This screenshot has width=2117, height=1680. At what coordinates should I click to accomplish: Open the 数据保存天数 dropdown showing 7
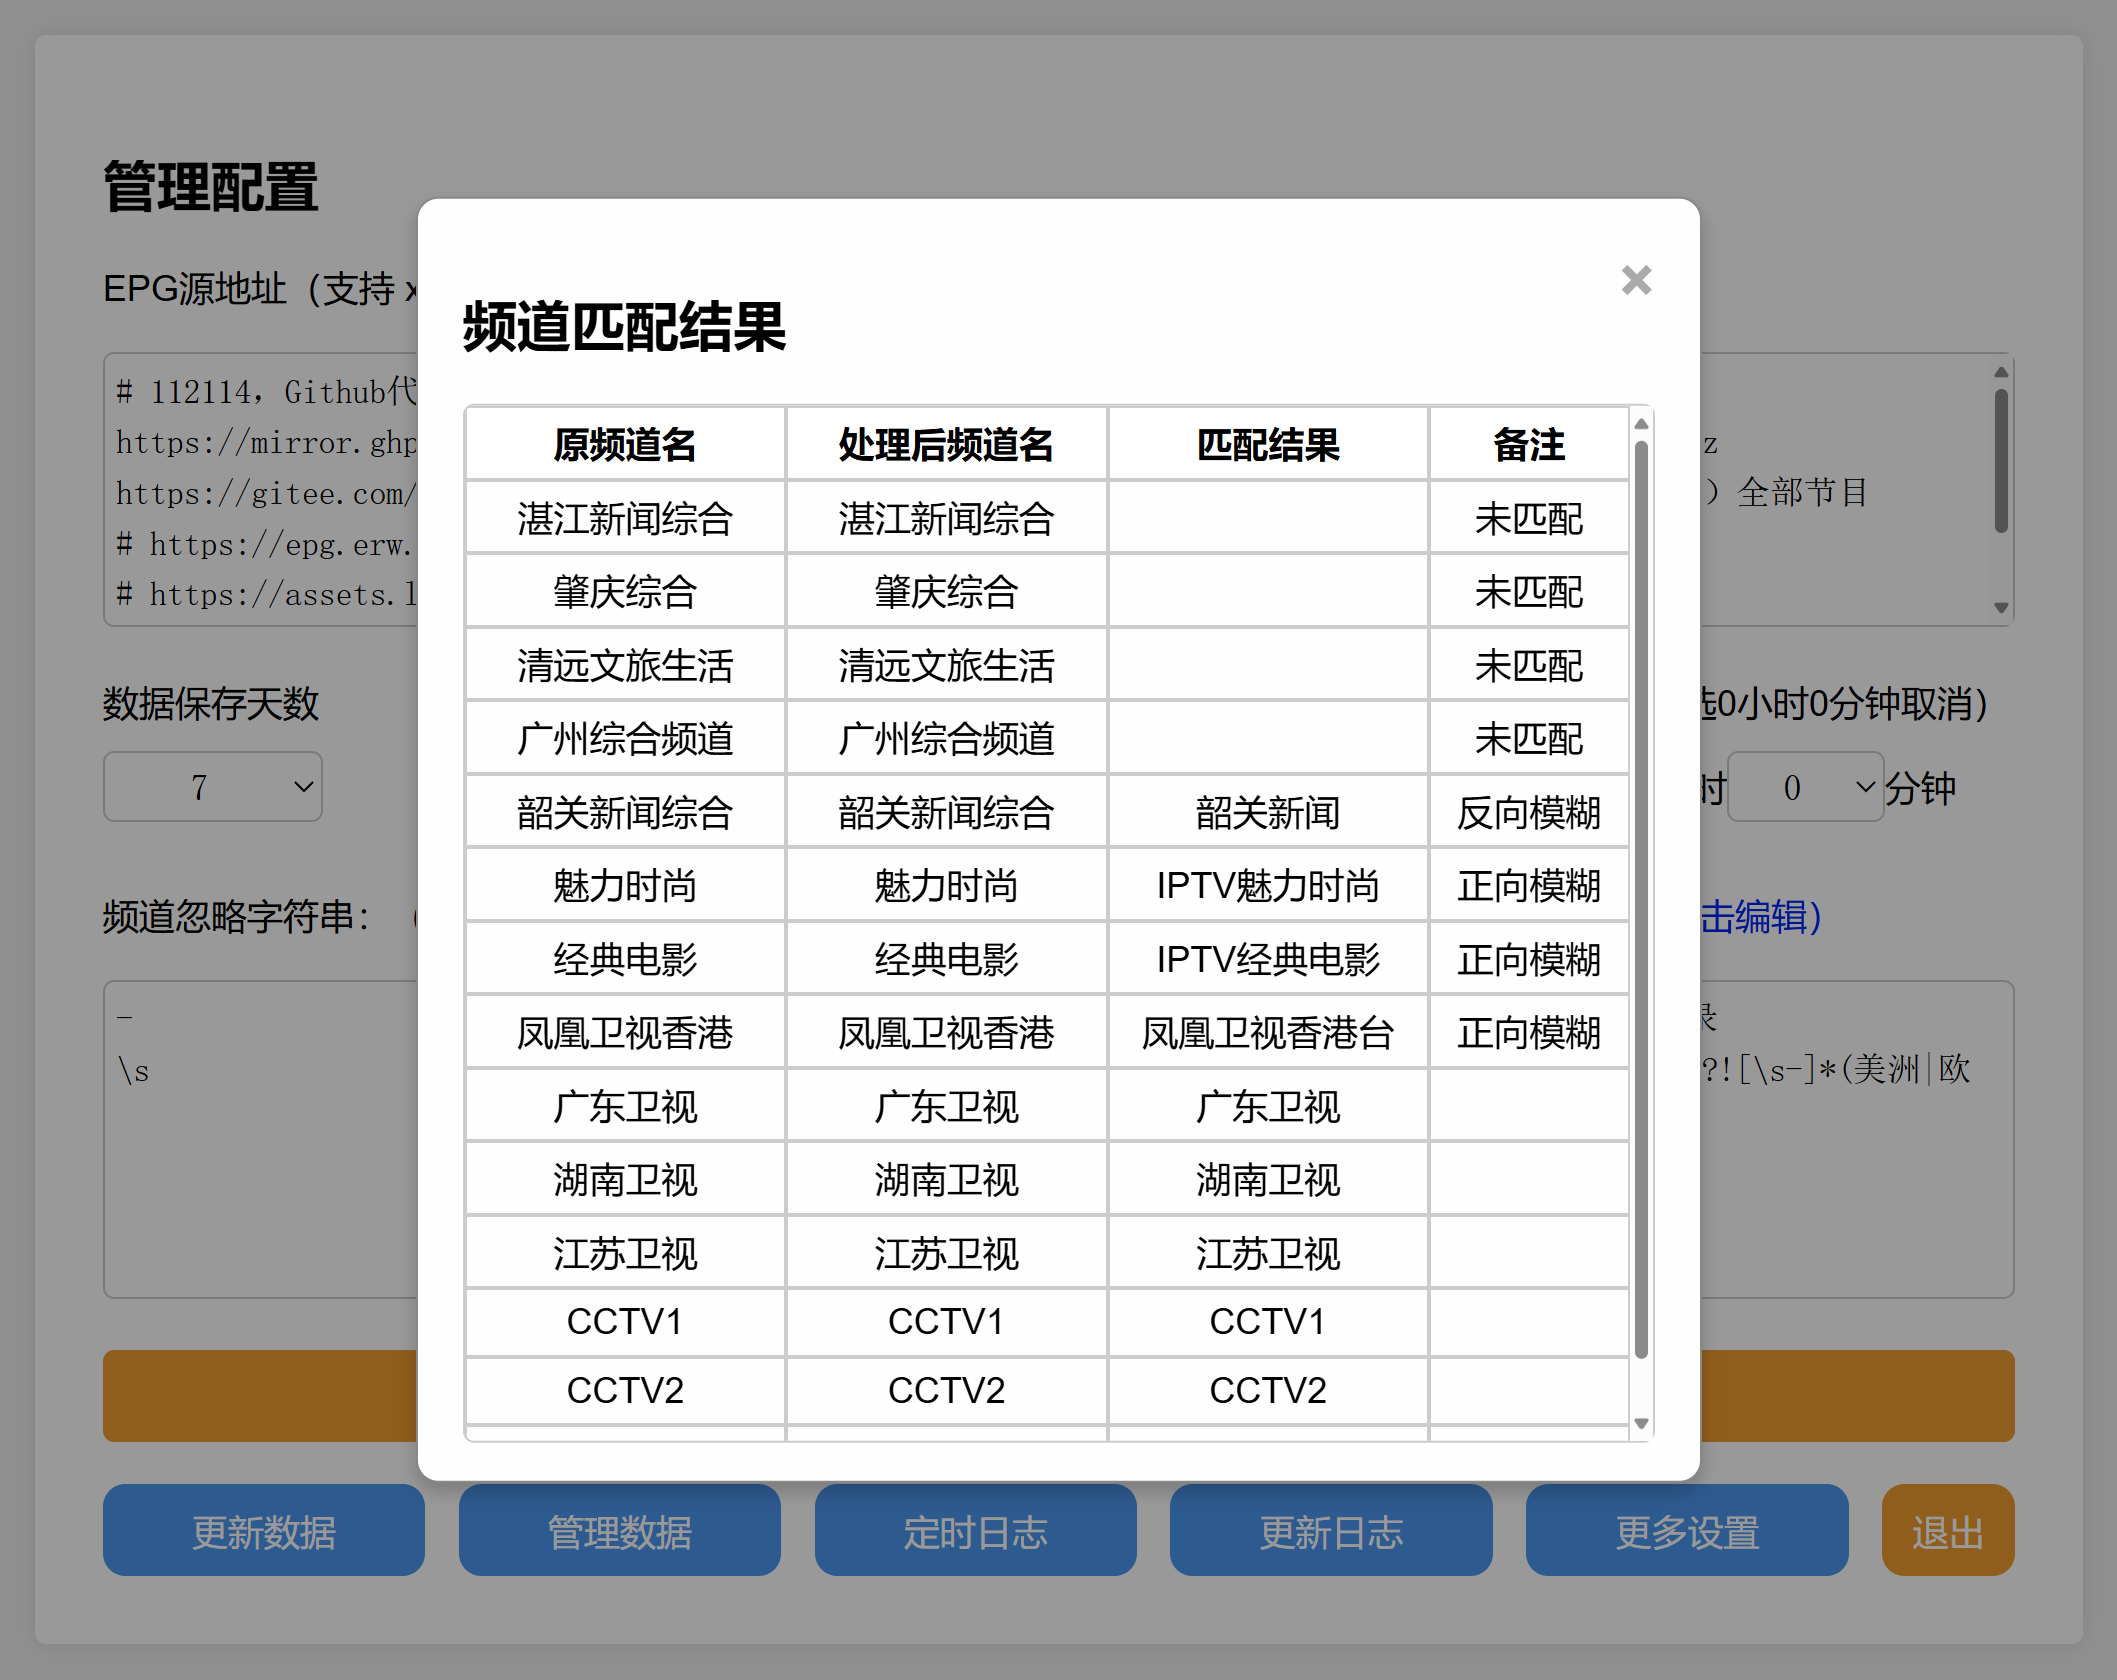[x=213, y=787]
